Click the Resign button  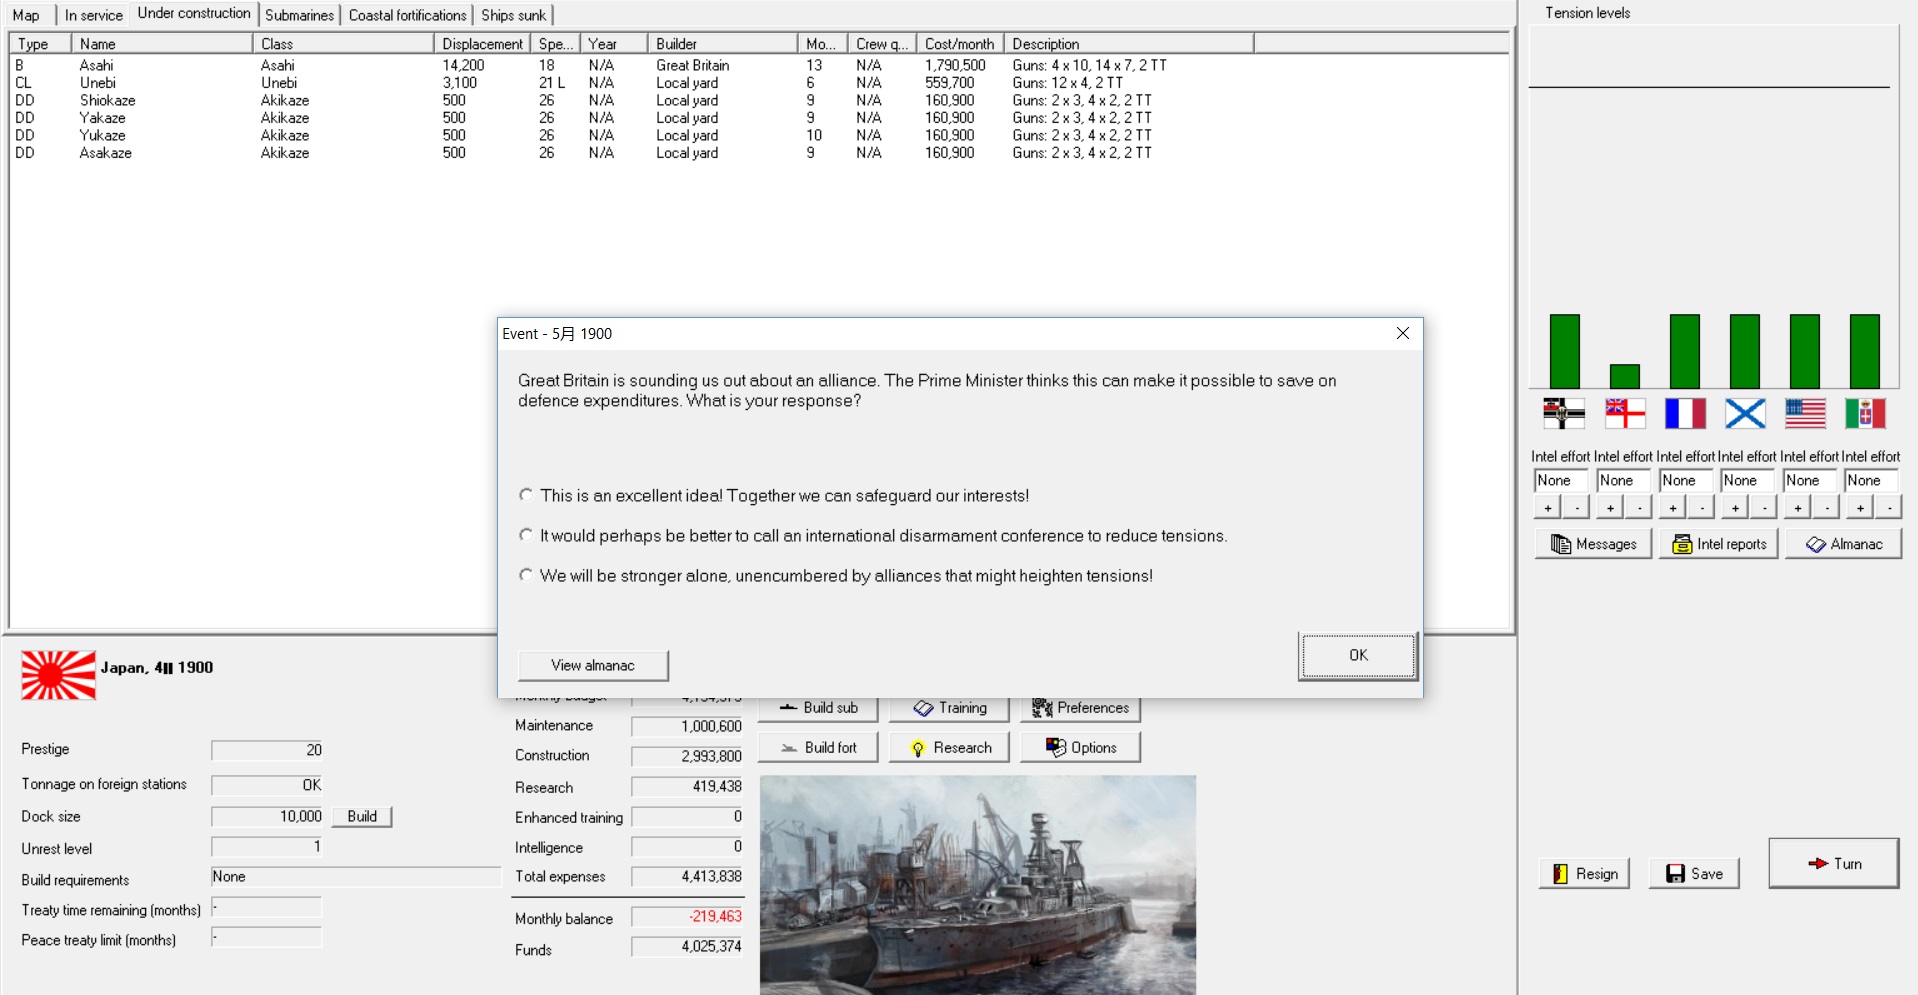point(1585,874)
